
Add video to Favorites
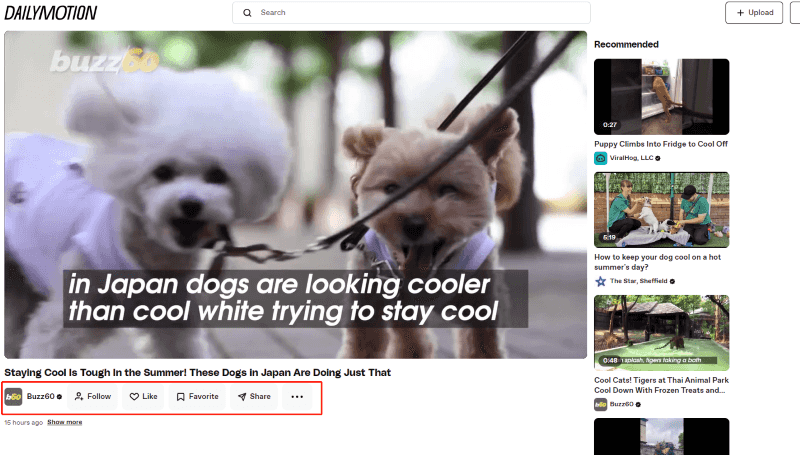coord(197,397)
